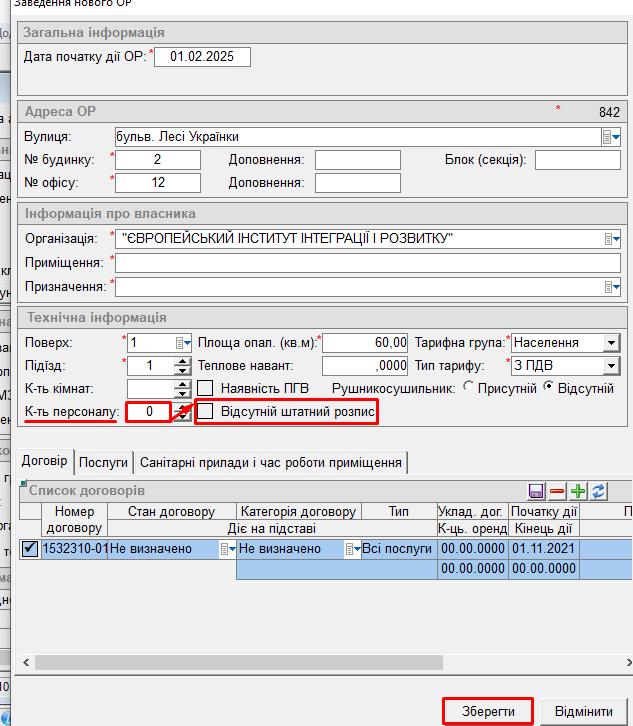Uncheck the contract row 1532310-01 checkbox
The image size is (633, 726).
(30, 548)
